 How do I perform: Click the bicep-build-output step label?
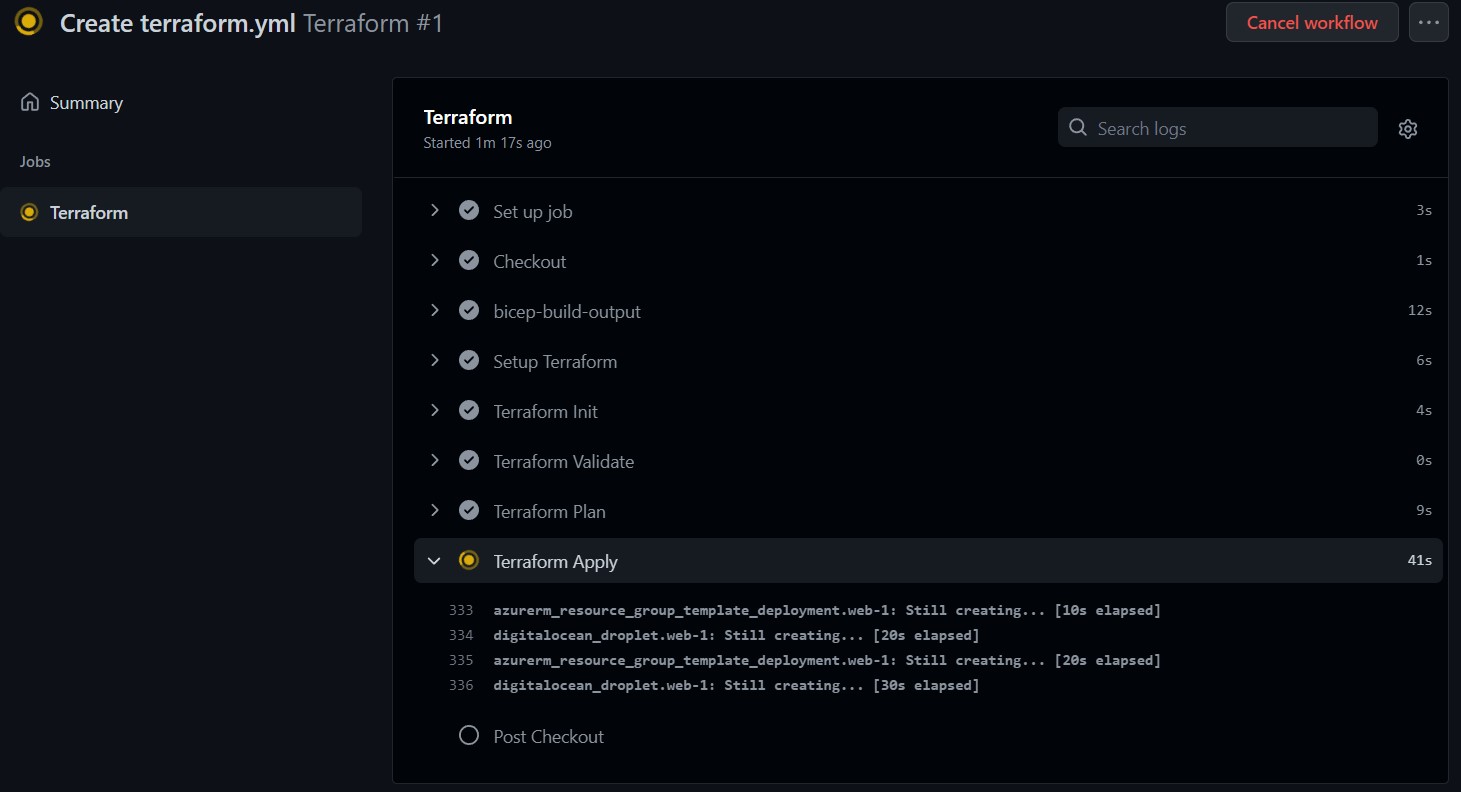click(567, 312)
